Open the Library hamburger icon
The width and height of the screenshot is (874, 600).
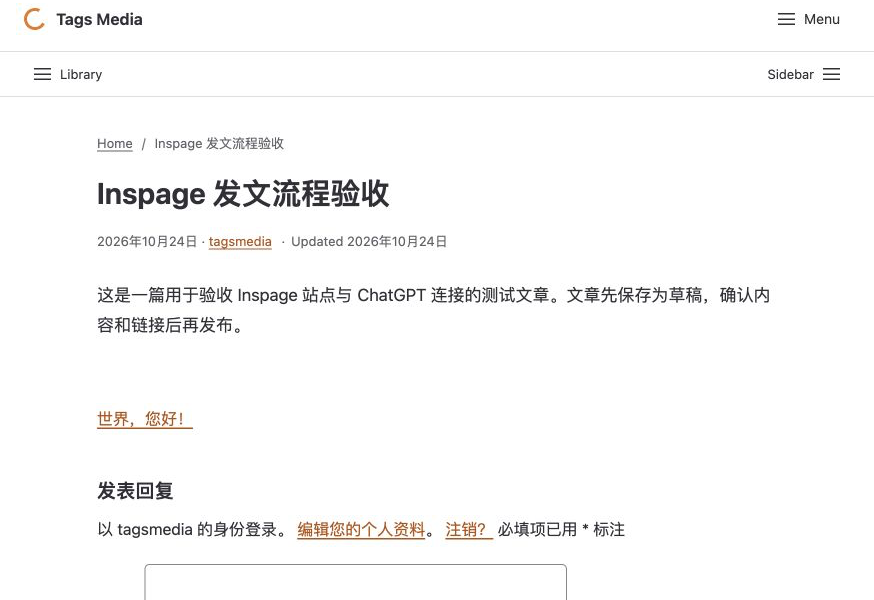click(x=42, y=74)
